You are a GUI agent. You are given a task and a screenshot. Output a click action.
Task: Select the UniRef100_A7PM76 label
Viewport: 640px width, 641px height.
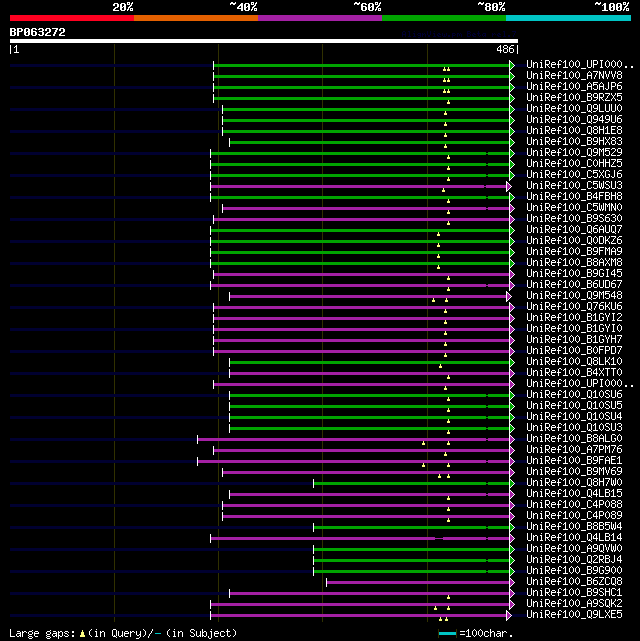tap(574, 450)
